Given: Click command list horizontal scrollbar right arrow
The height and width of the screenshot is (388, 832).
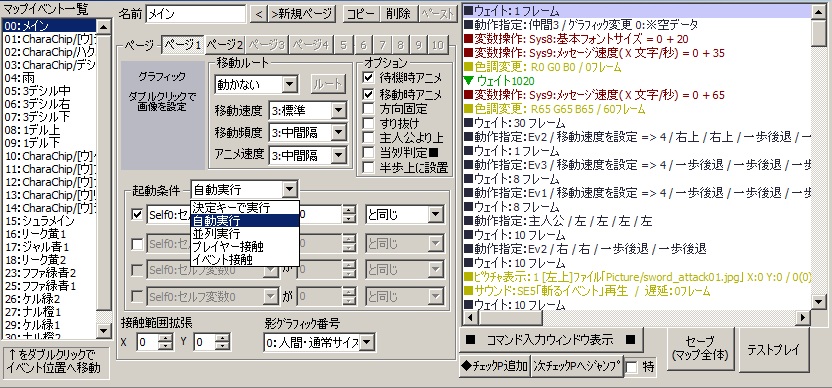Looking at the screenshot, I should [x=803, y=317].
